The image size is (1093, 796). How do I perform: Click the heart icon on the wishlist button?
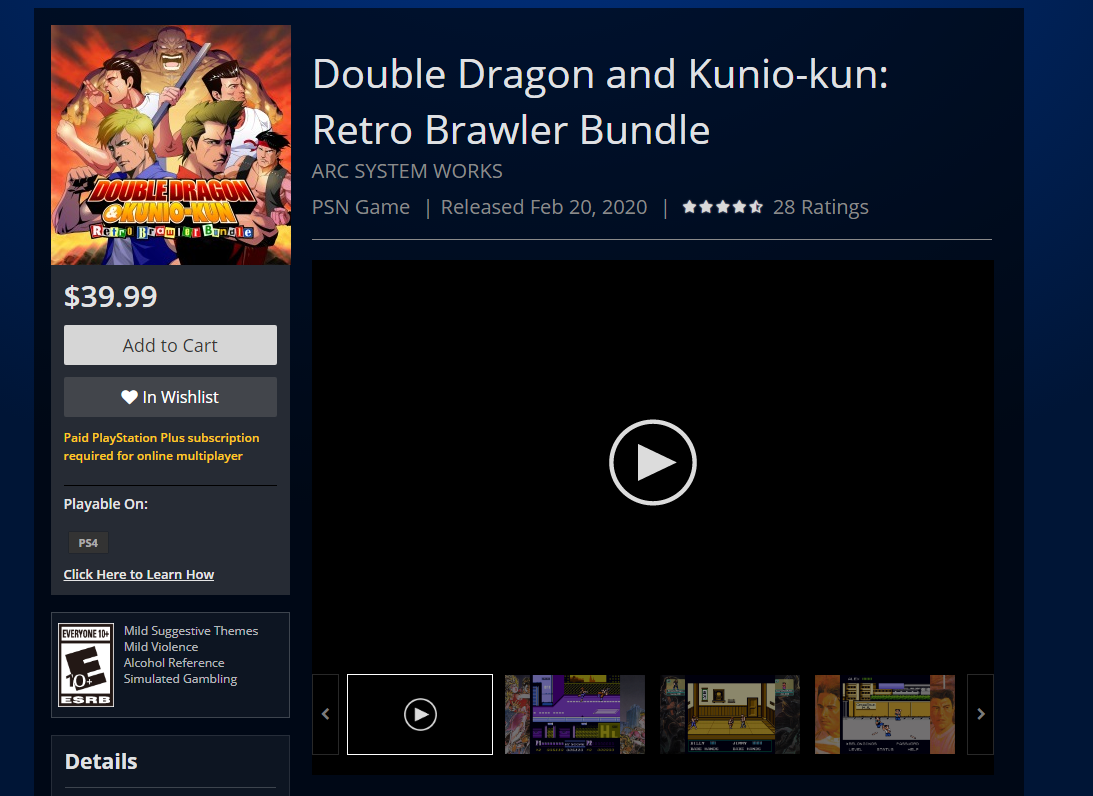point(129,397)
